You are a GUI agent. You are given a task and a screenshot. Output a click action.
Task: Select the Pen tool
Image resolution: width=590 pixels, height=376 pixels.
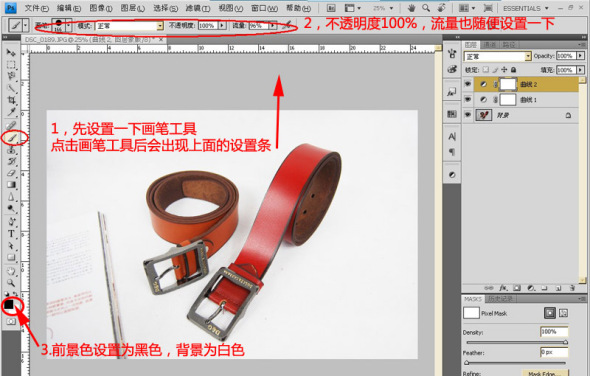pos(11,221)
